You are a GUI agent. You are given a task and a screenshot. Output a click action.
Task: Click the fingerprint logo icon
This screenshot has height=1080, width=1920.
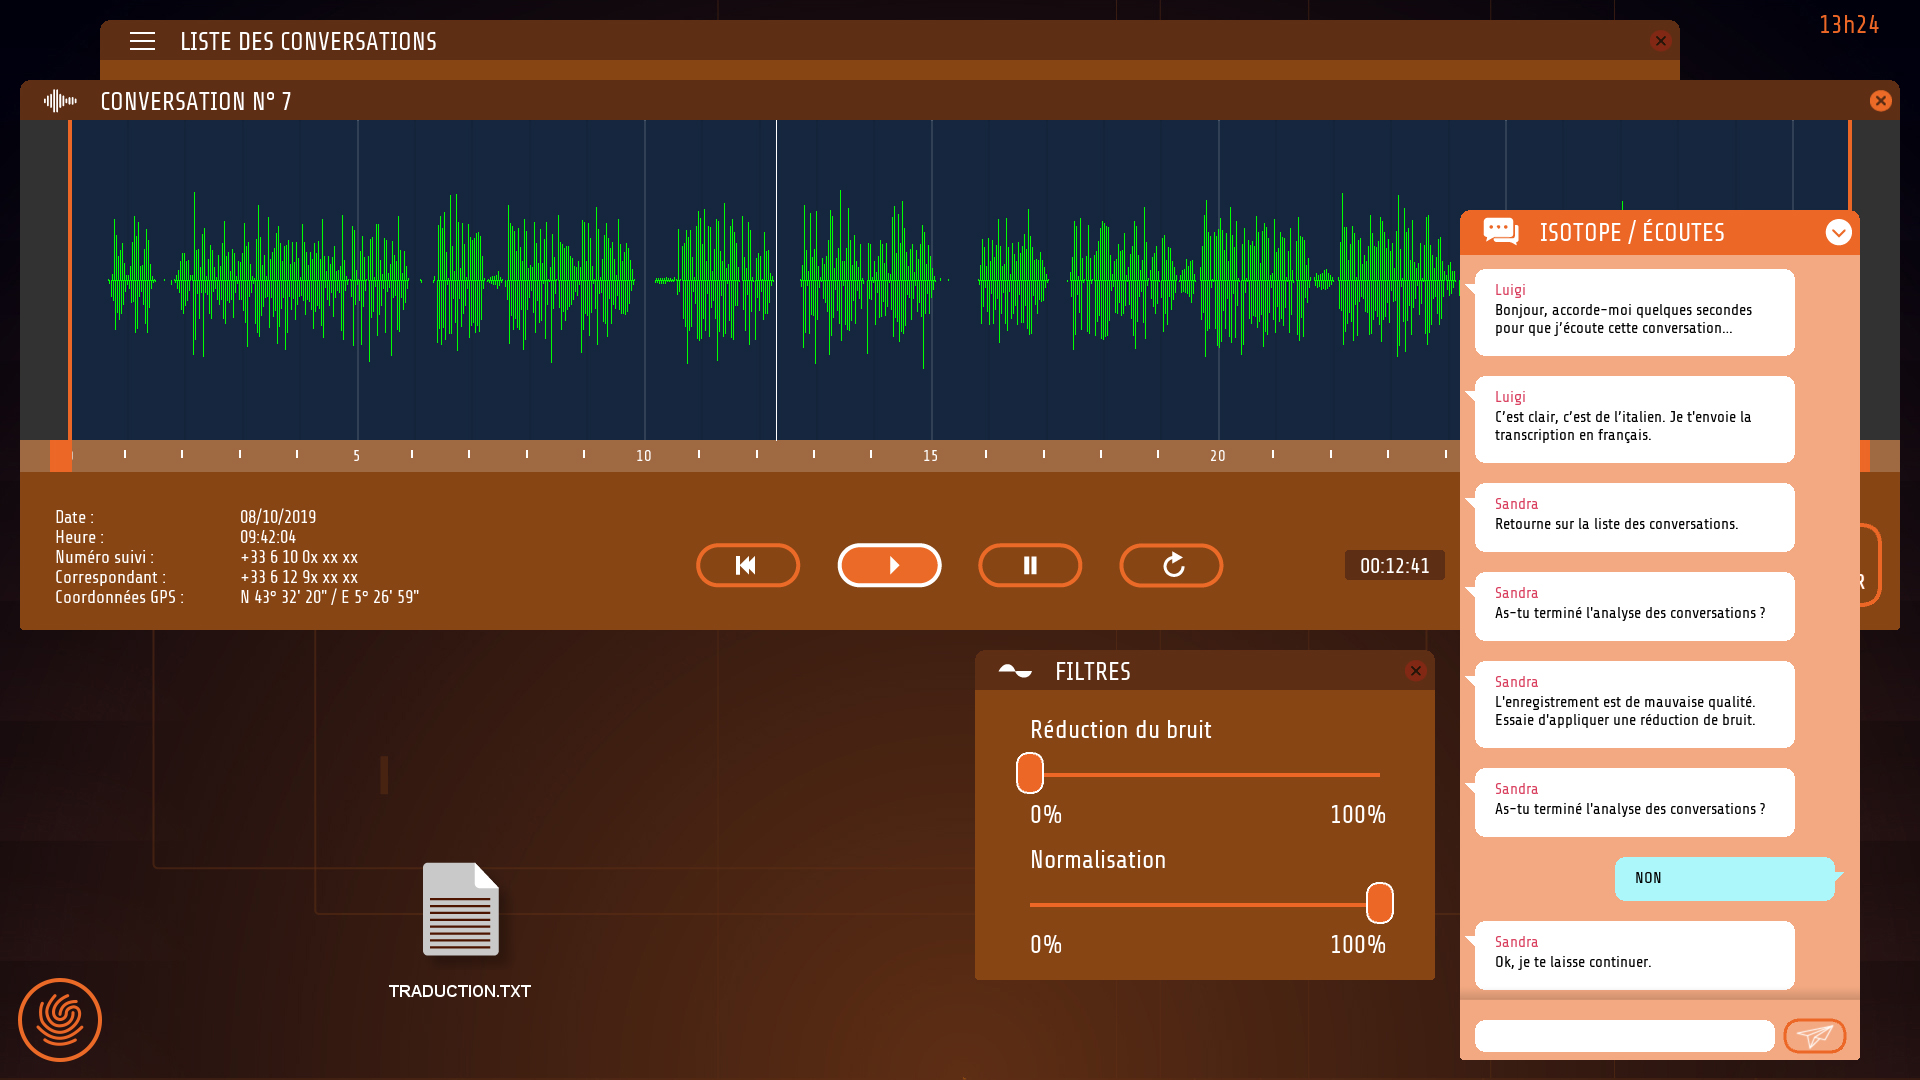[60, 1020]
